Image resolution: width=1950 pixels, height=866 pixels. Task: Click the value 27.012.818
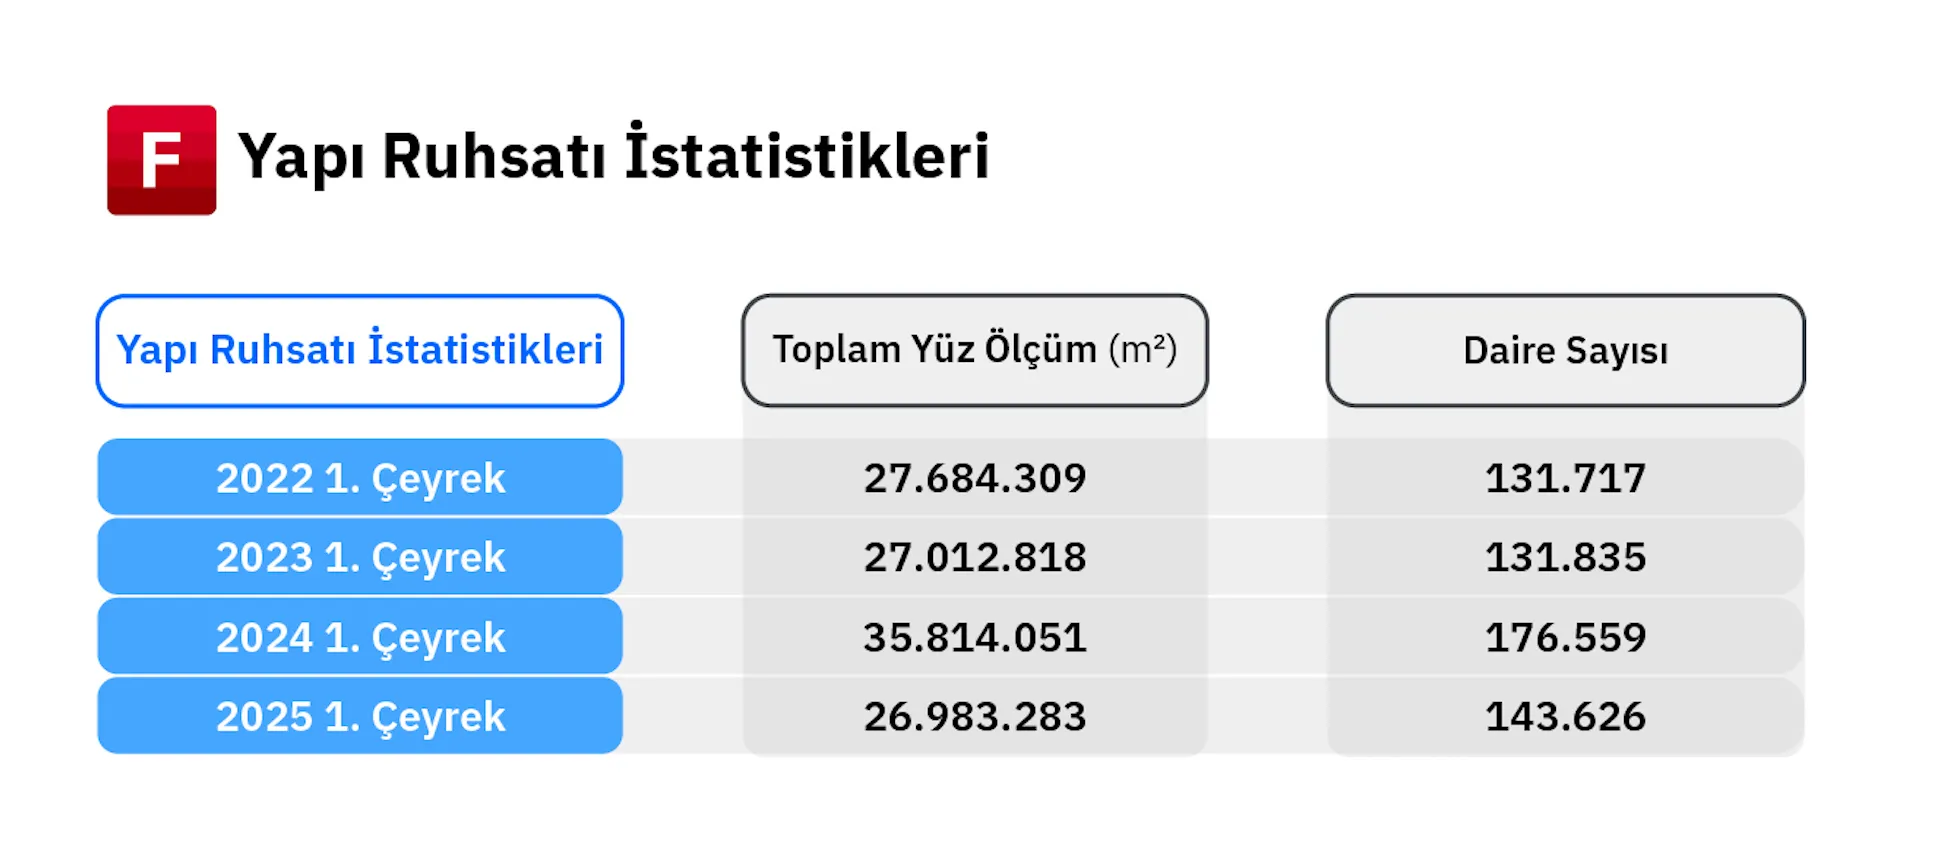pyautogui.click(x=975, y=557)
